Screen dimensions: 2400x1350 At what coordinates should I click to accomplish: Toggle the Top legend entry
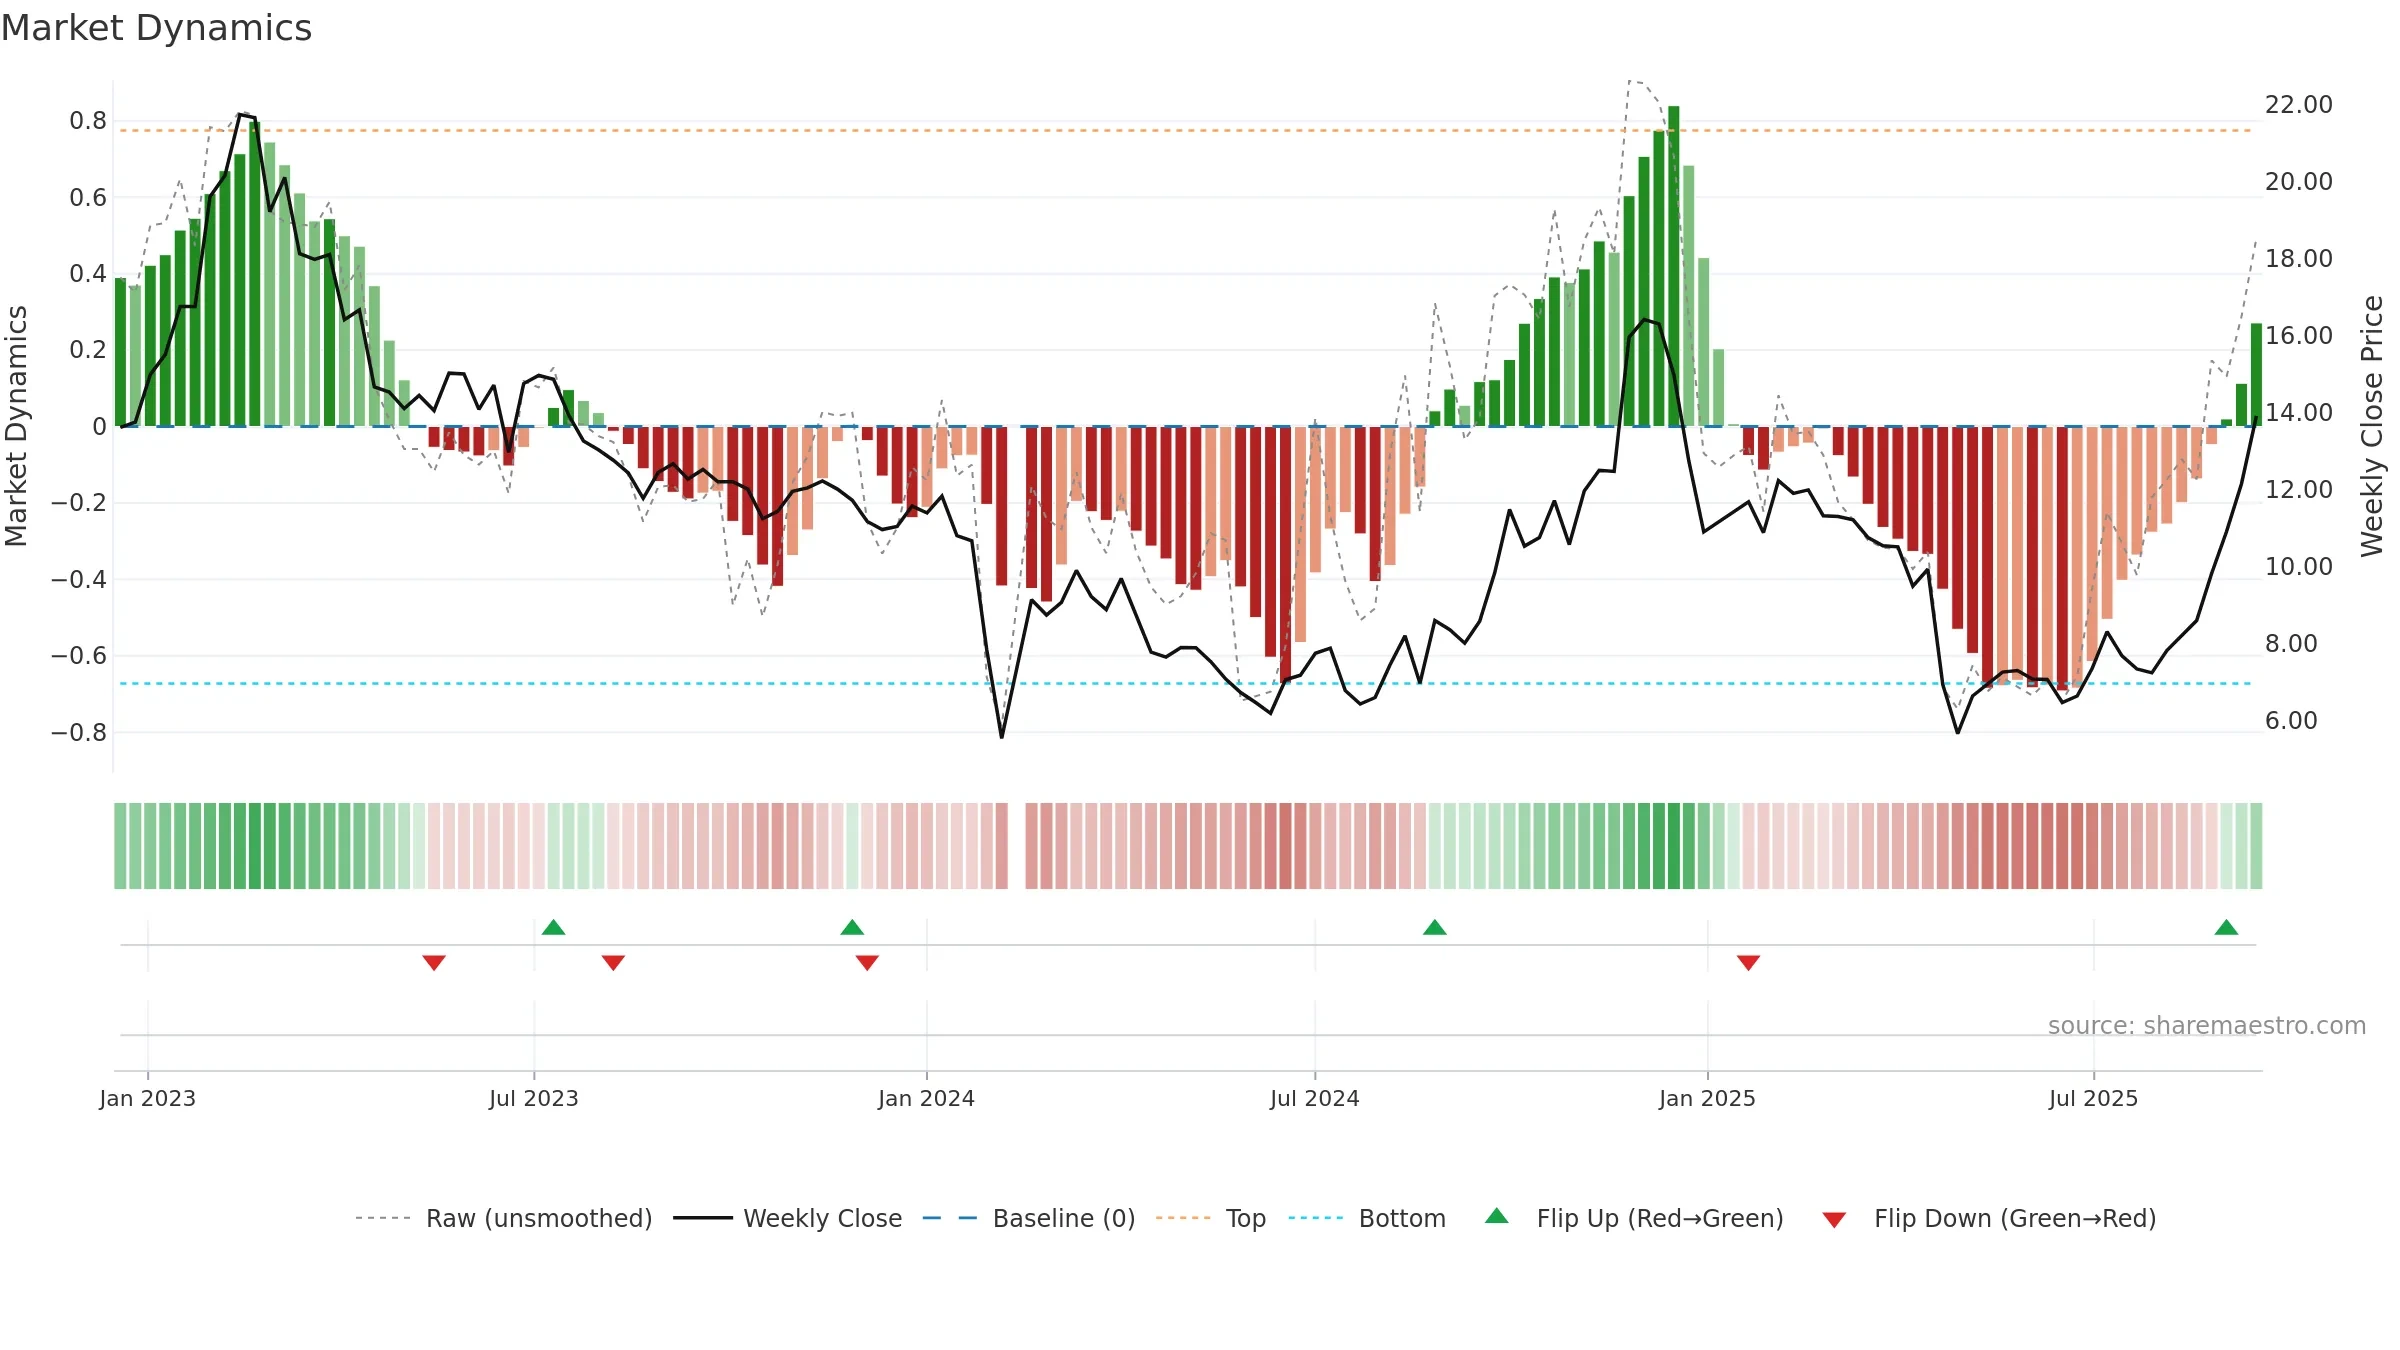click(1211, 1218)
